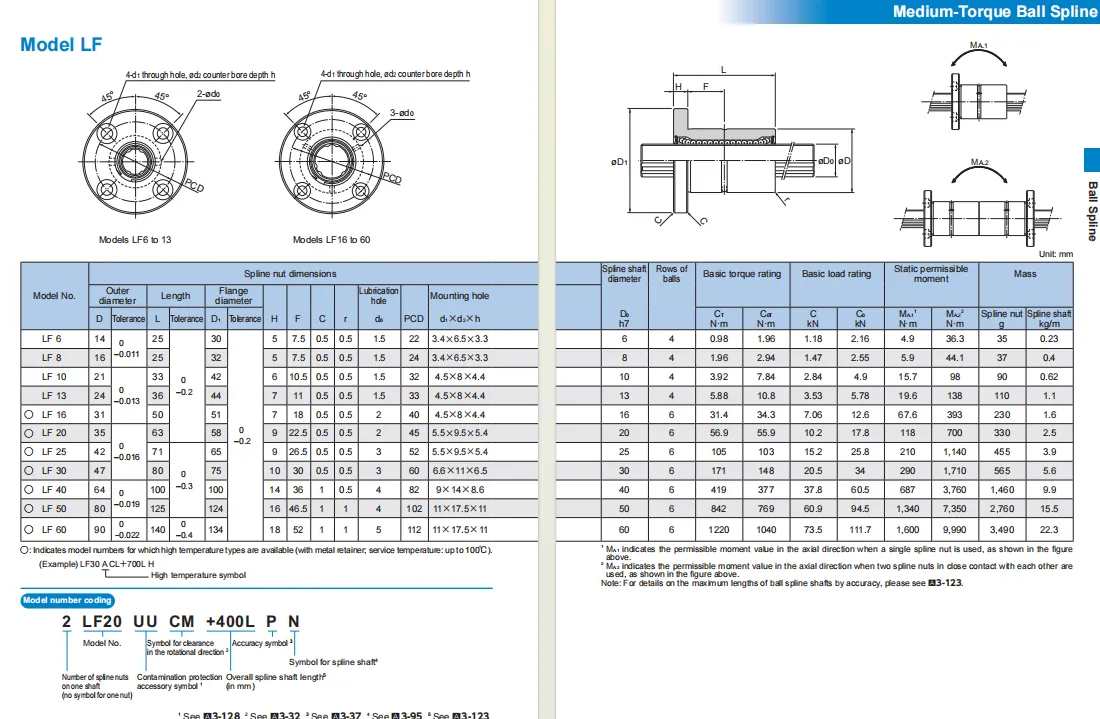Open the '3-123' reference in the Note line
Screen dimensions: 1100x719
(x=945, y=583)
